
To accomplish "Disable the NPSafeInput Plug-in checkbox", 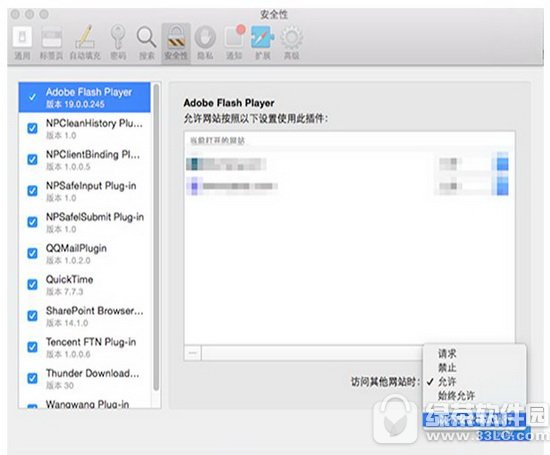I will pyautogui.click(x=32, y=190).
